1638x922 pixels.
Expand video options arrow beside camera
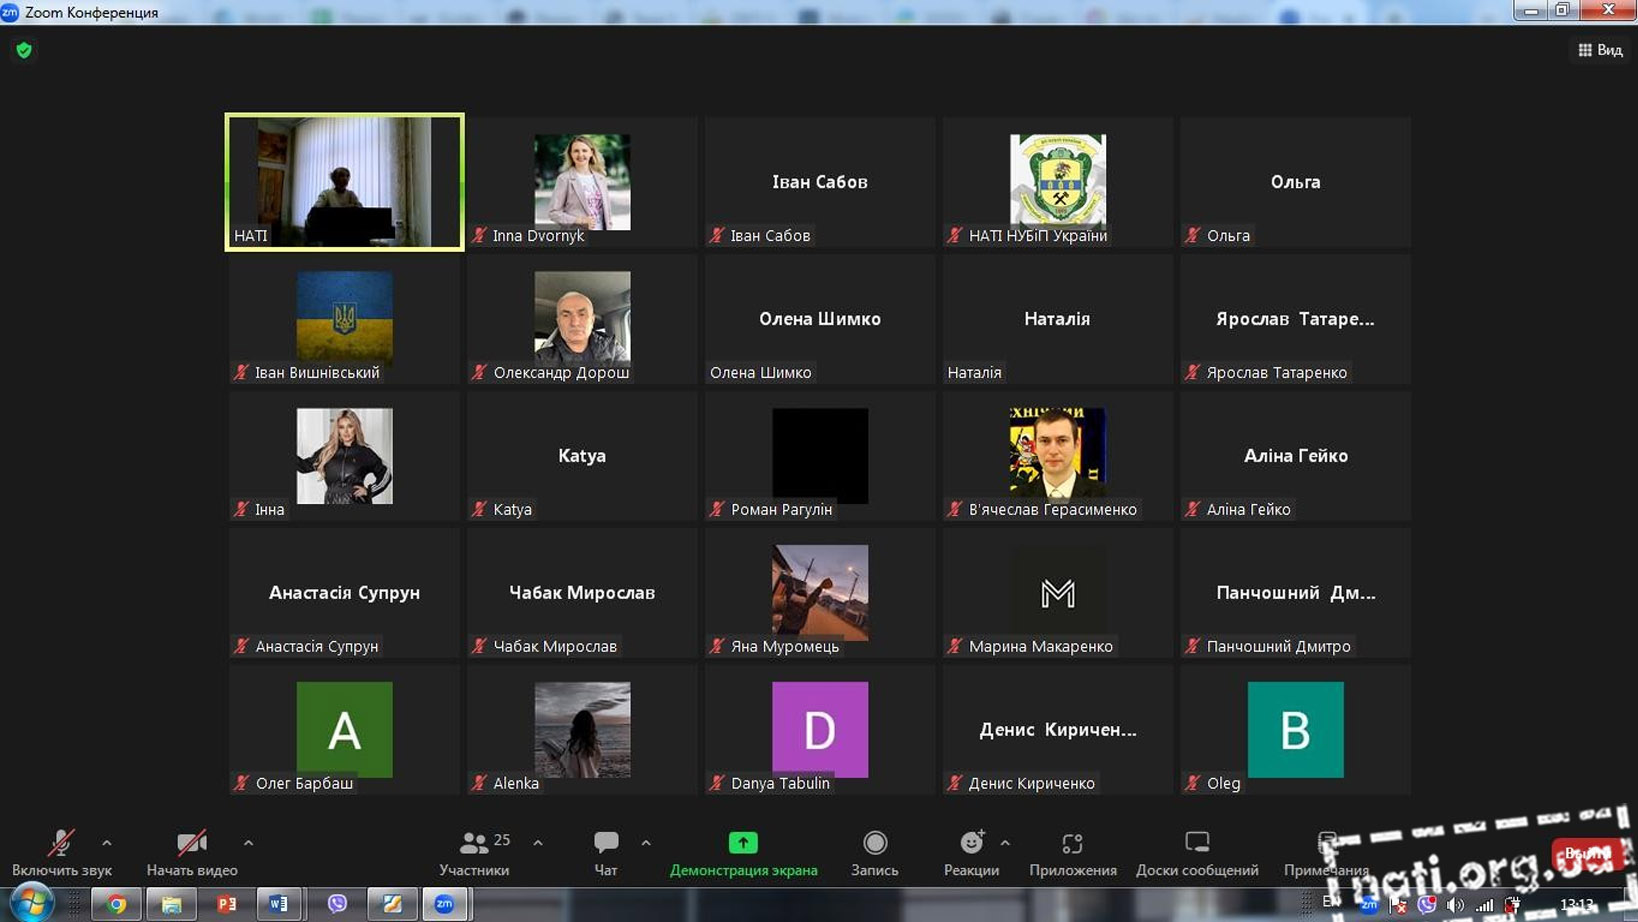pos(248,843)
